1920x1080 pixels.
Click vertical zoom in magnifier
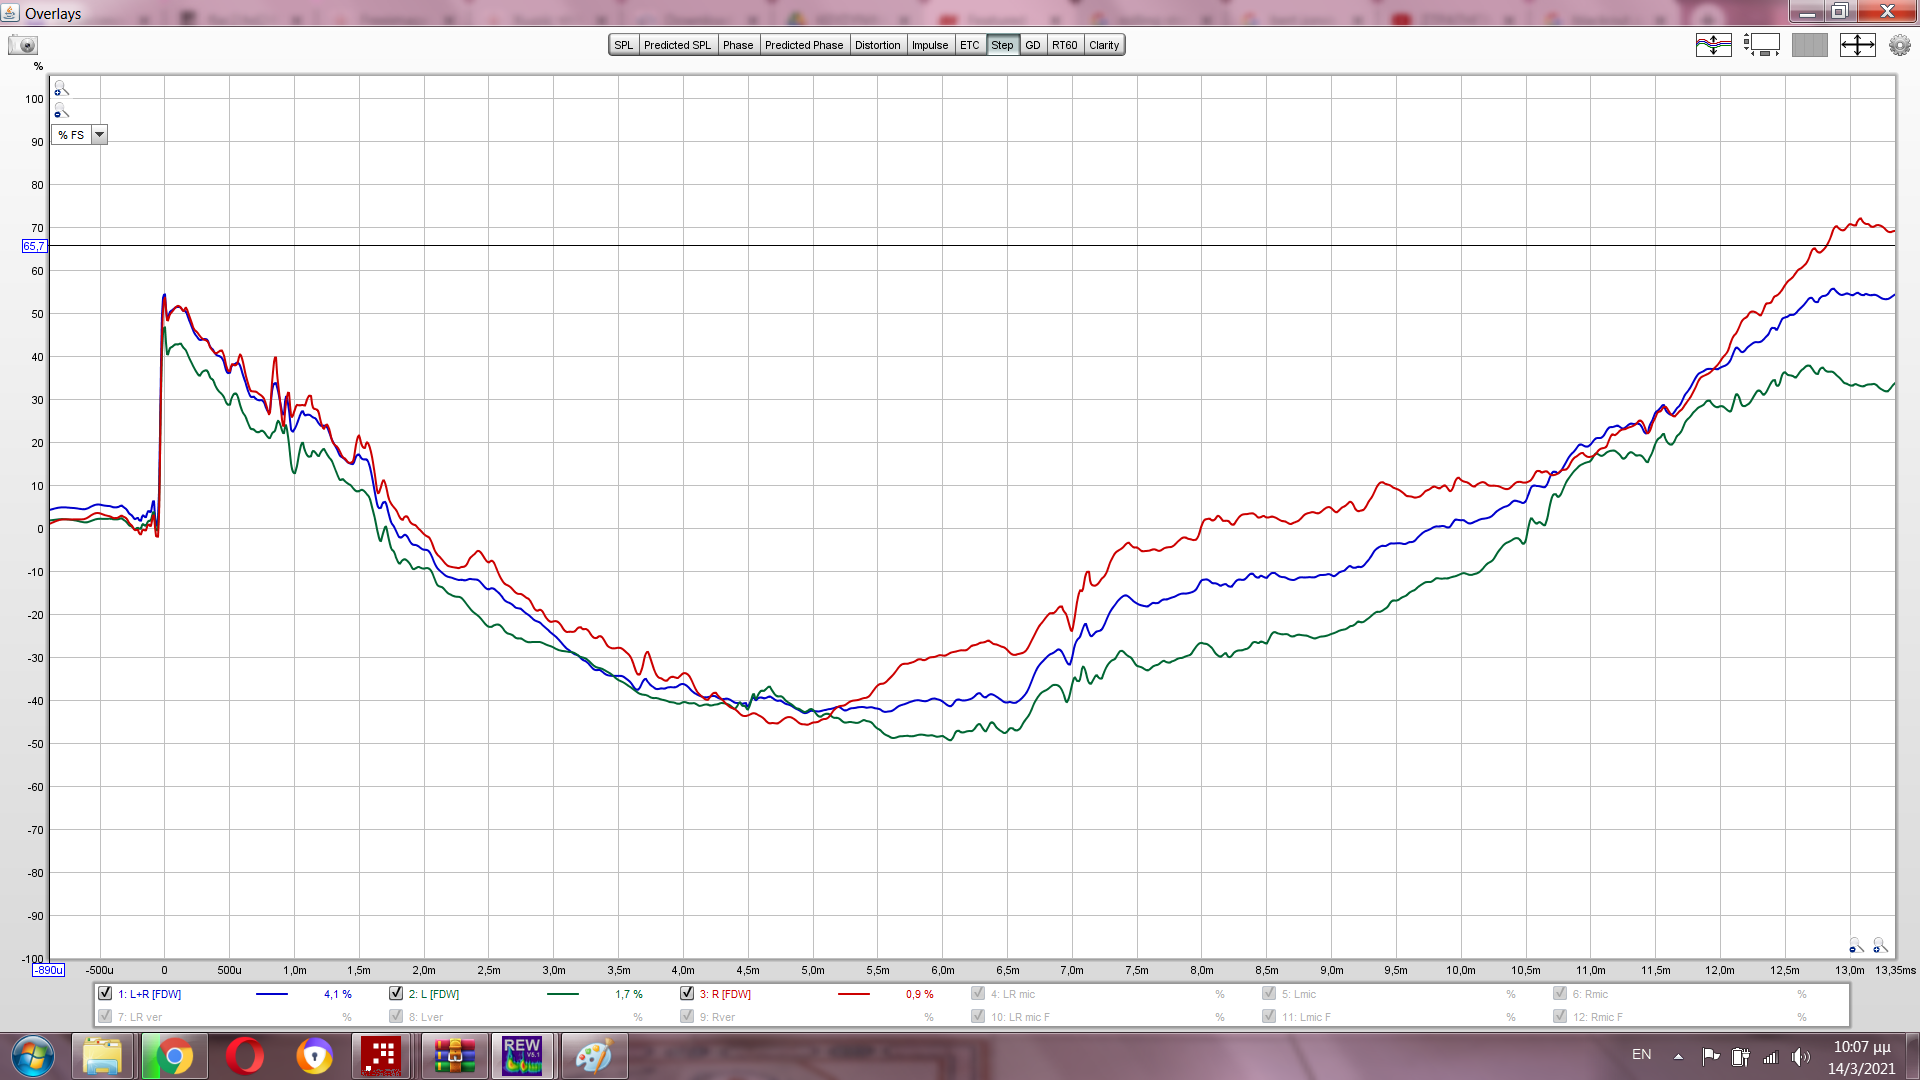[x=61, y=88]
